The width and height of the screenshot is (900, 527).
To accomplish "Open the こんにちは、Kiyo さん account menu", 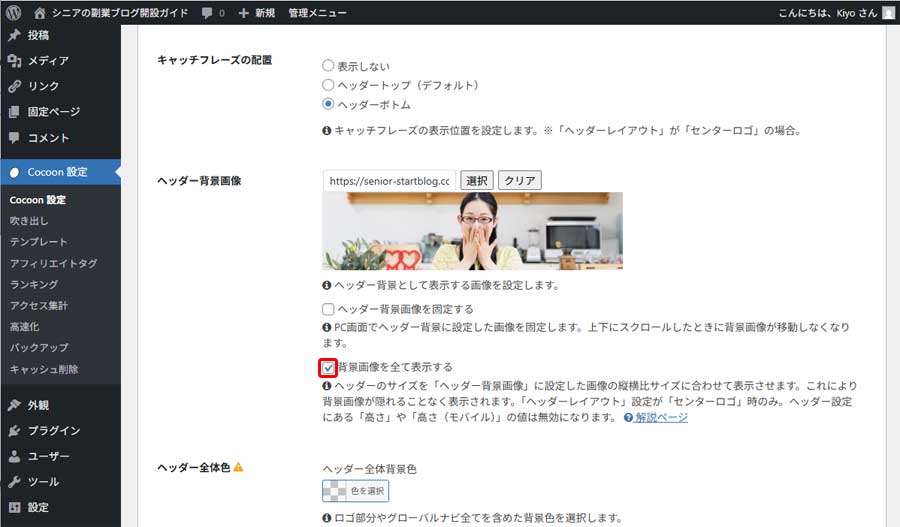I will (x=827, y=13).
